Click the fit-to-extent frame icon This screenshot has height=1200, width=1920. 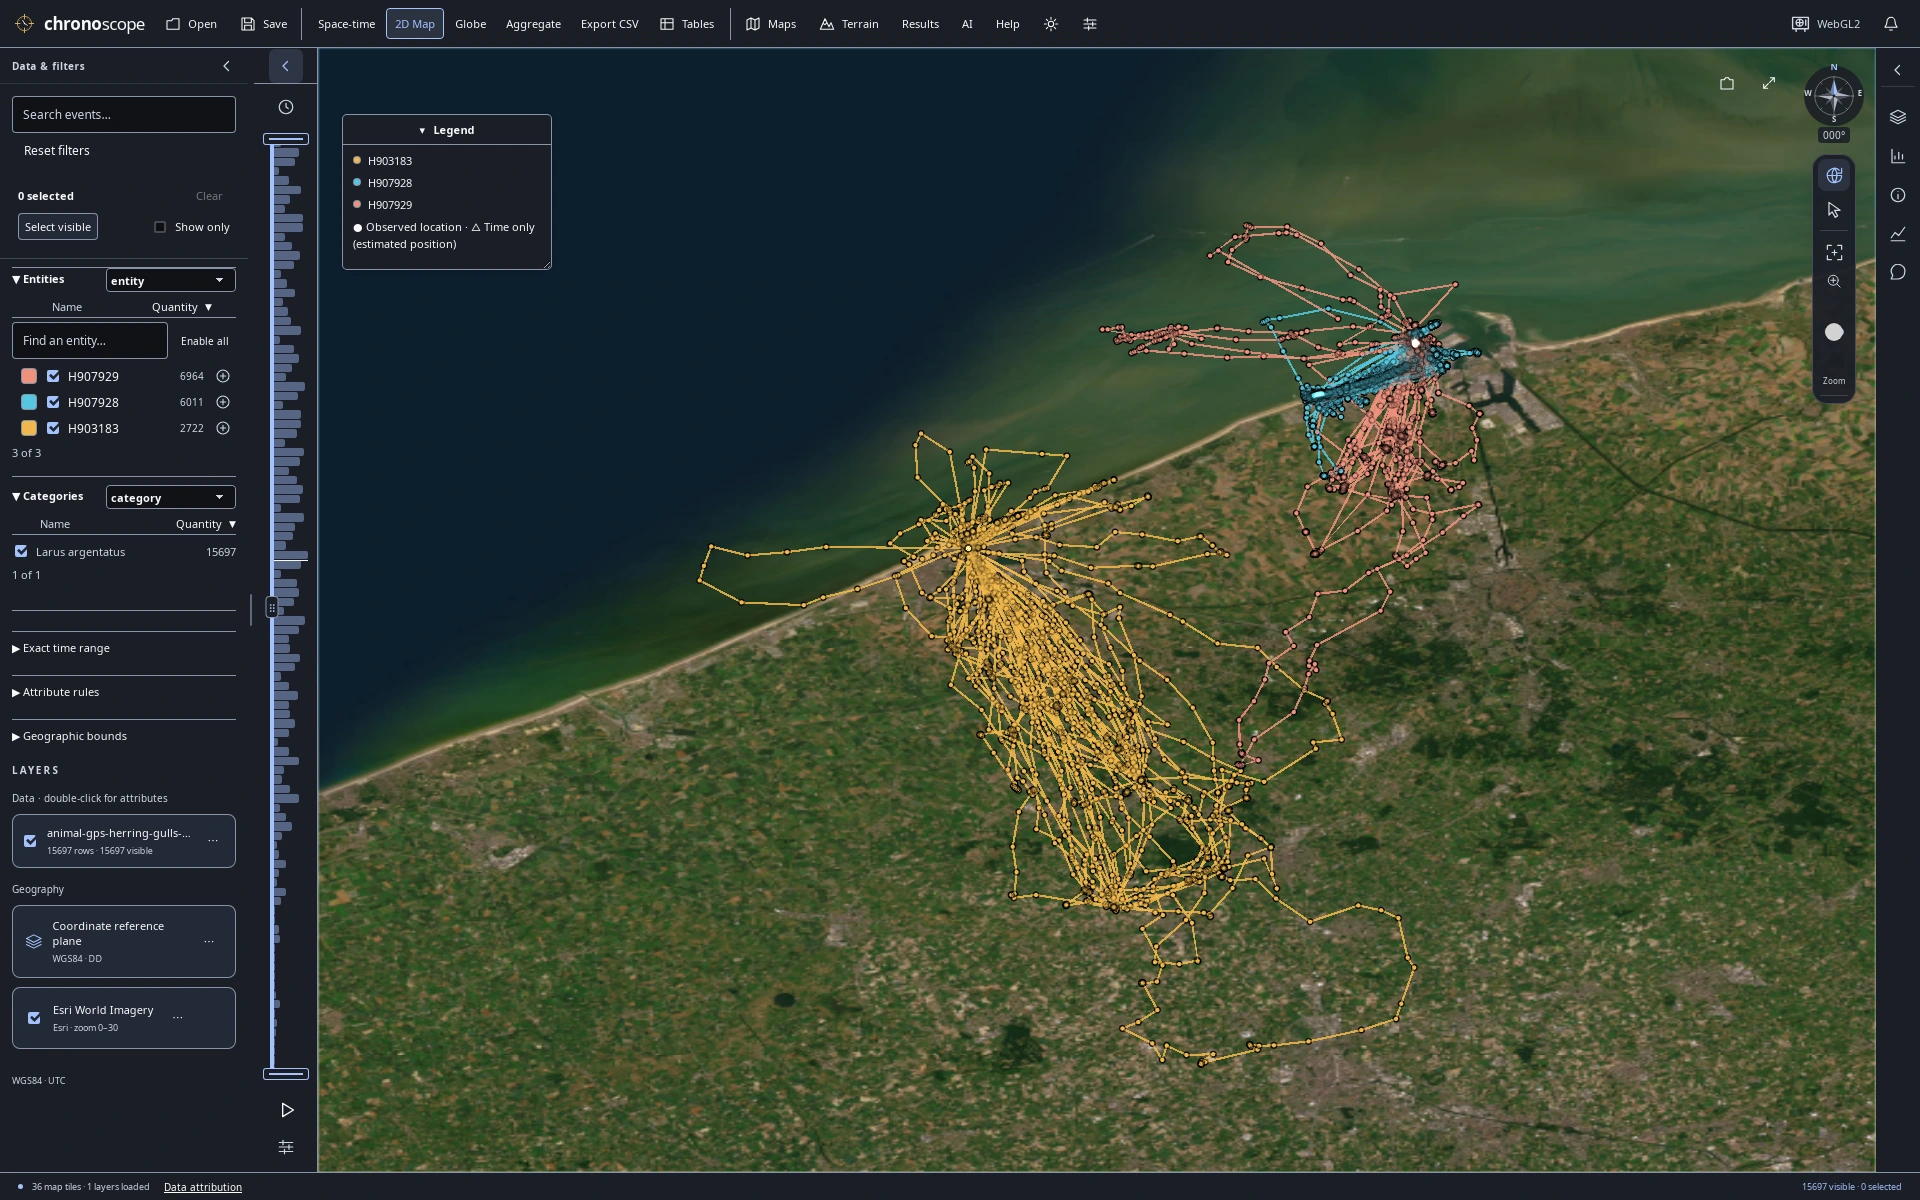coord(1834,252)
